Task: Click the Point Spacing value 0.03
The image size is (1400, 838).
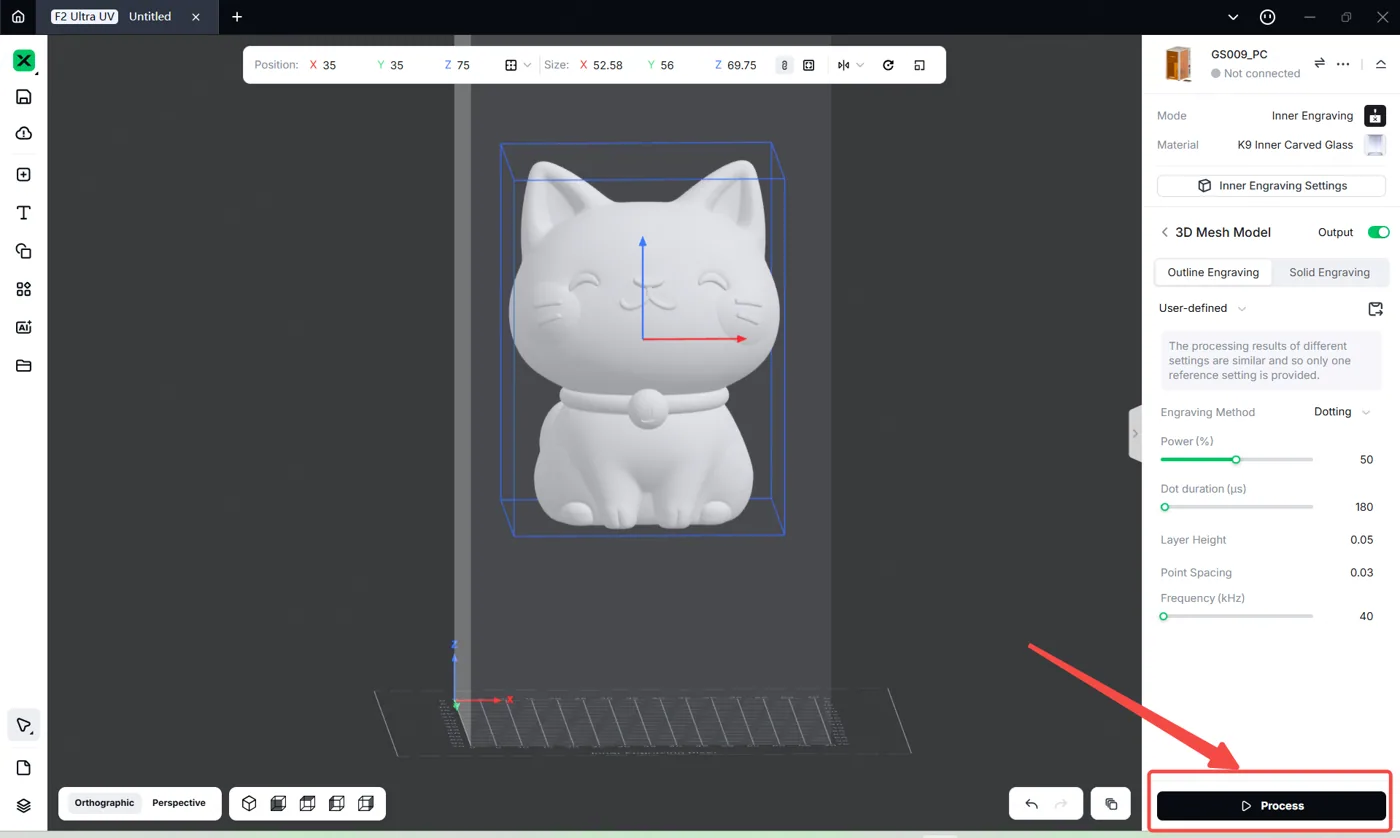Action: [x=1361, y=573]
